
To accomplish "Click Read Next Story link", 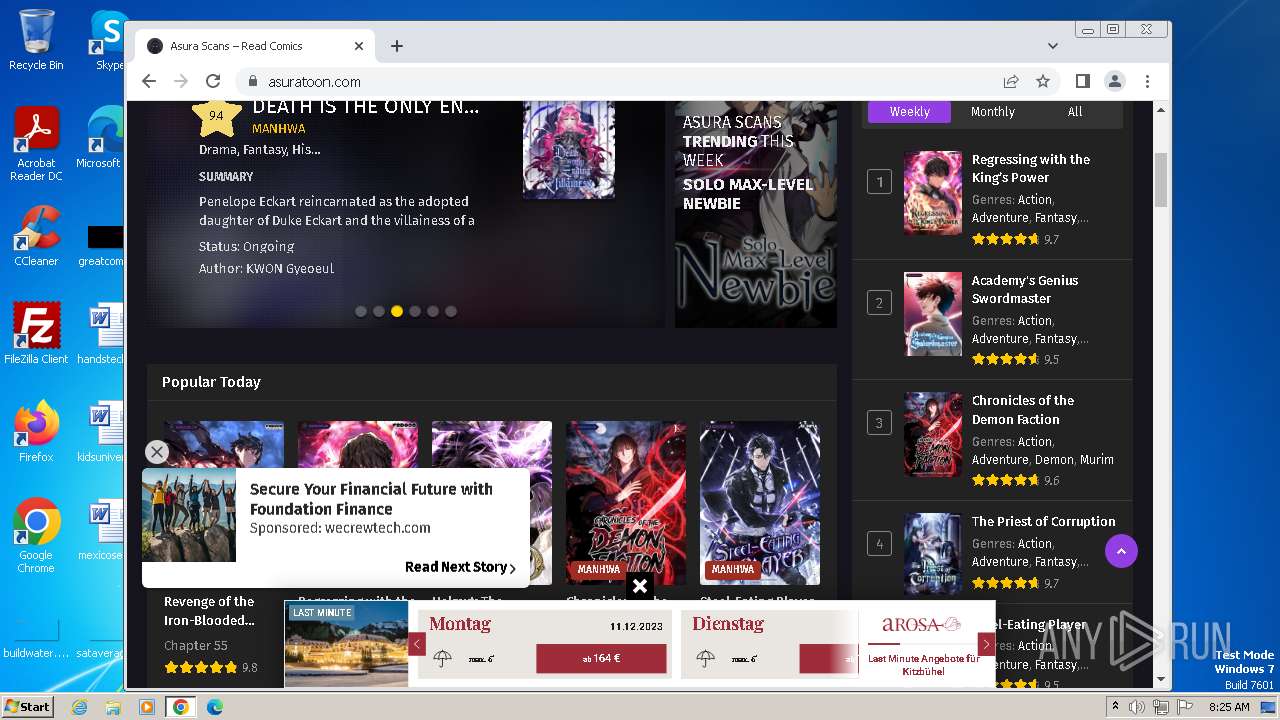I will pos(460,567).
